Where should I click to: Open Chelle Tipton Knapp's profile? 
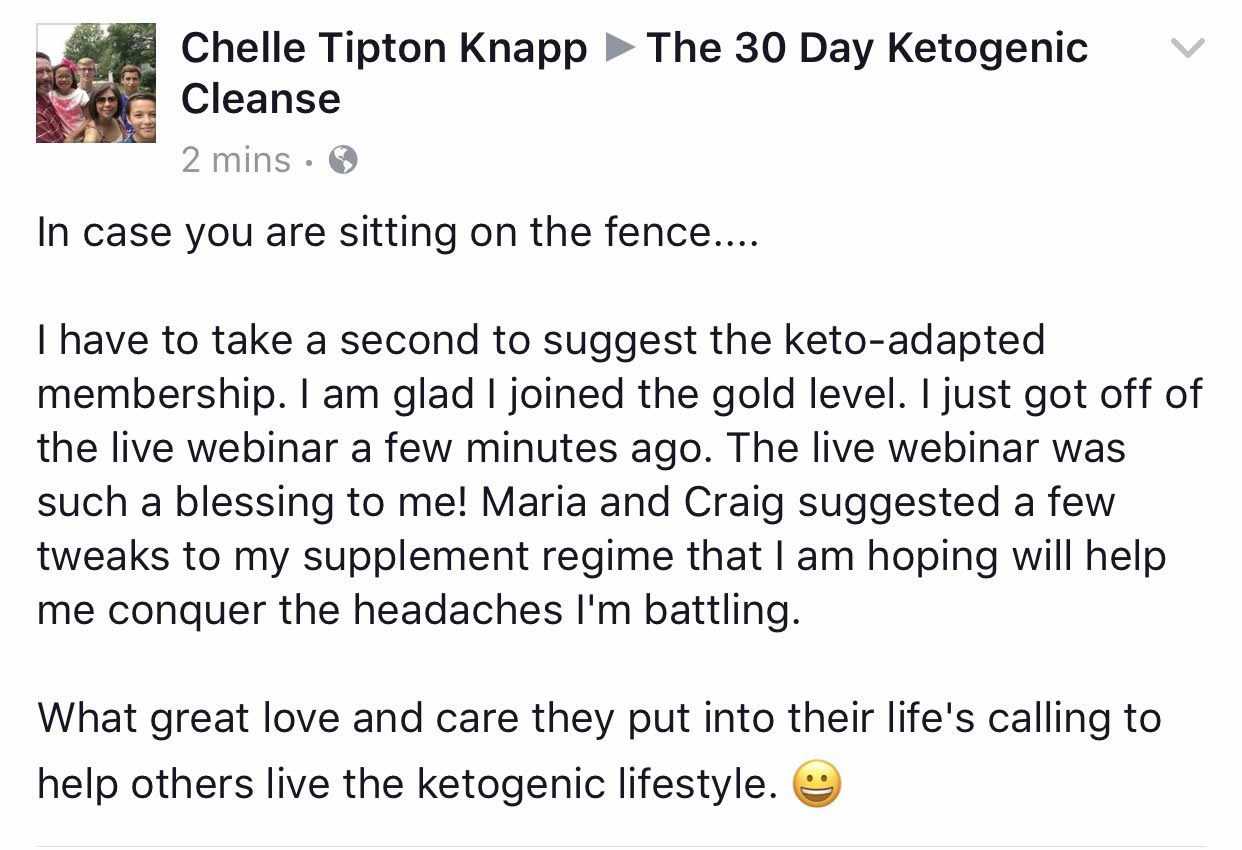tap(384, 48)
